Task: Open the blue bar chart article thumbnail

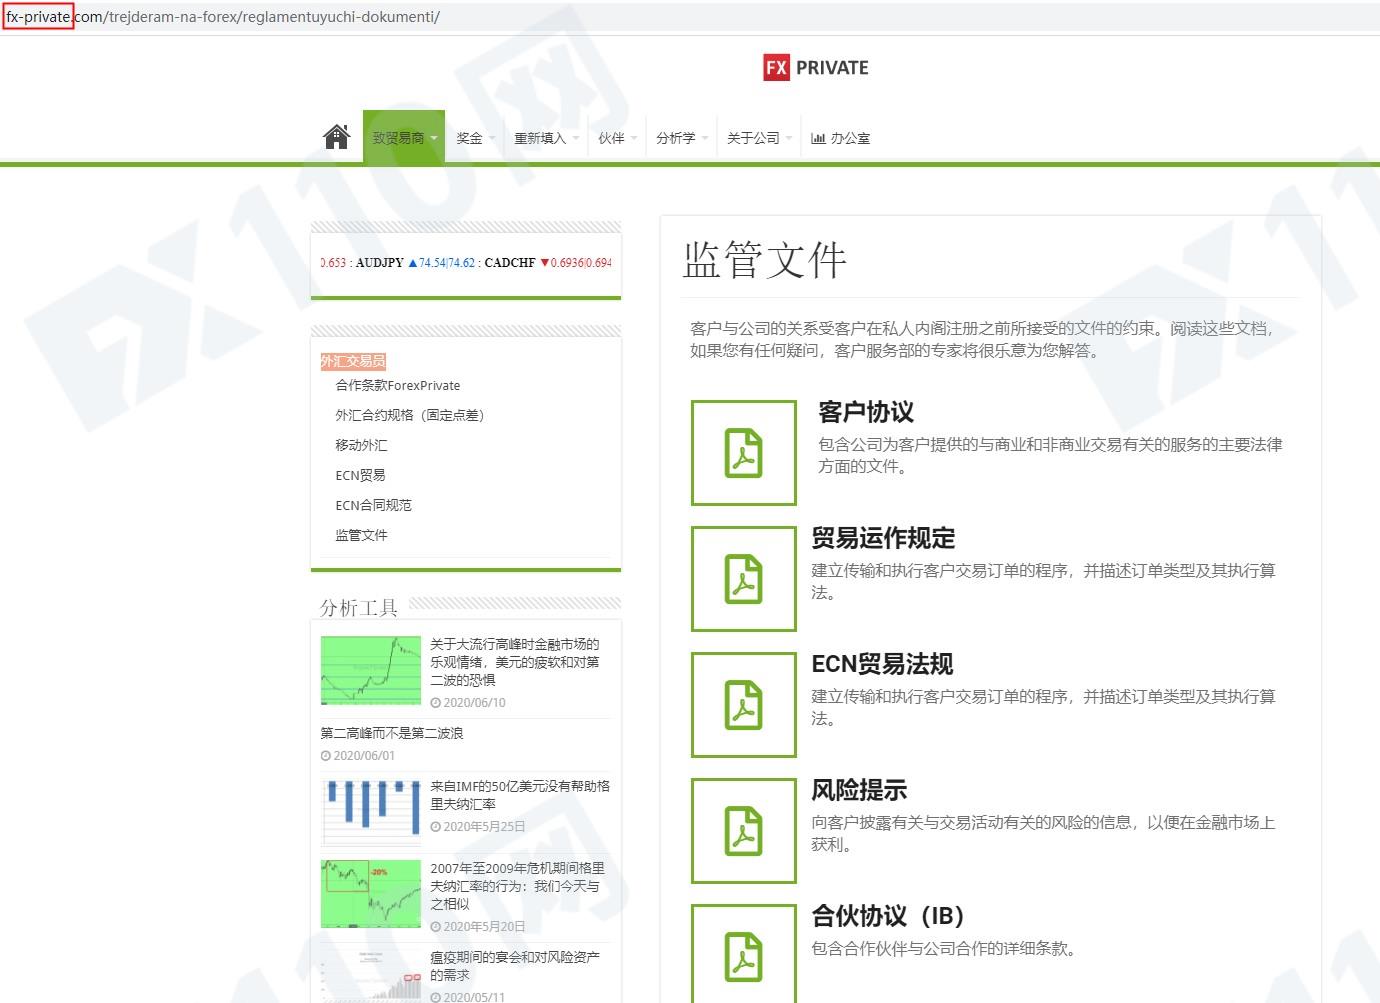Action: pyautogui.click(x=371, y=813)
